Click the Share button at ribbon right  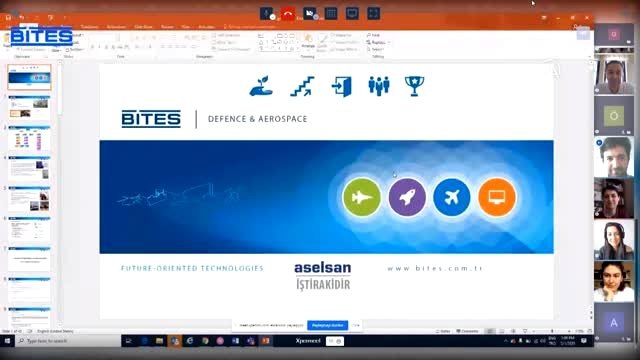(x=582, y=27)
